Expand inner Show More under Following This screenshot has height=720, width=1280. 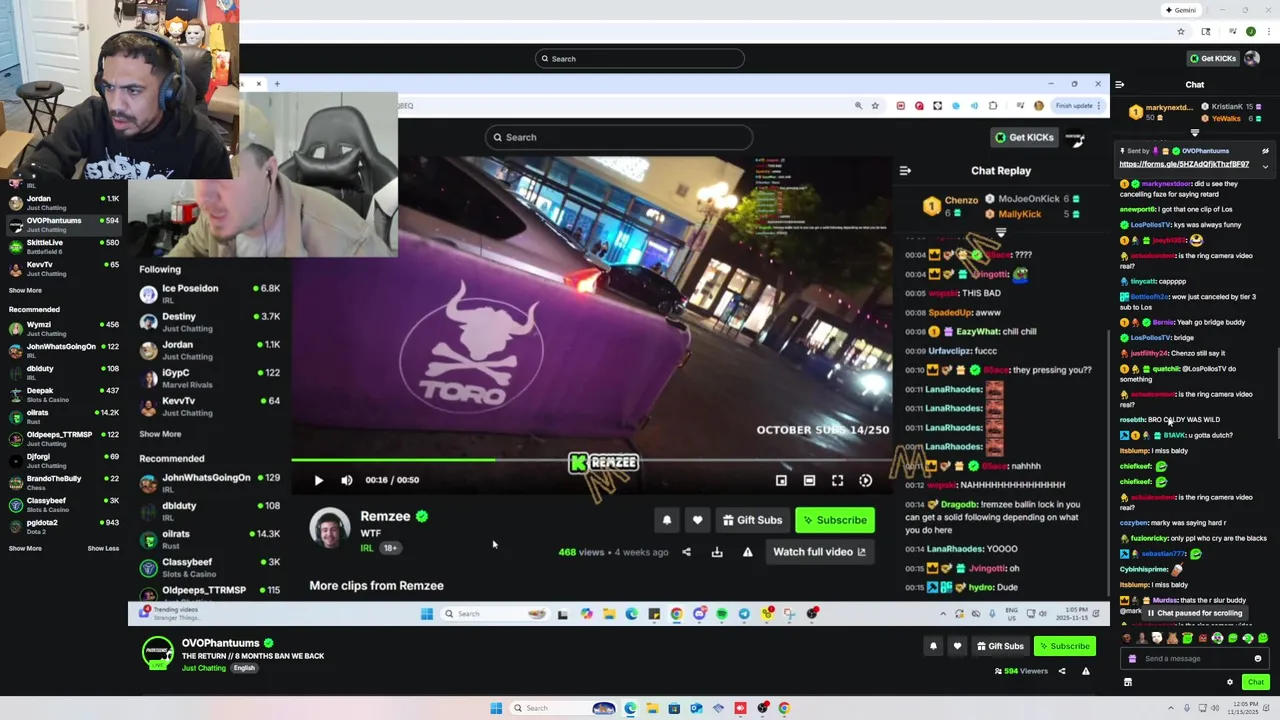coord(160,434)
